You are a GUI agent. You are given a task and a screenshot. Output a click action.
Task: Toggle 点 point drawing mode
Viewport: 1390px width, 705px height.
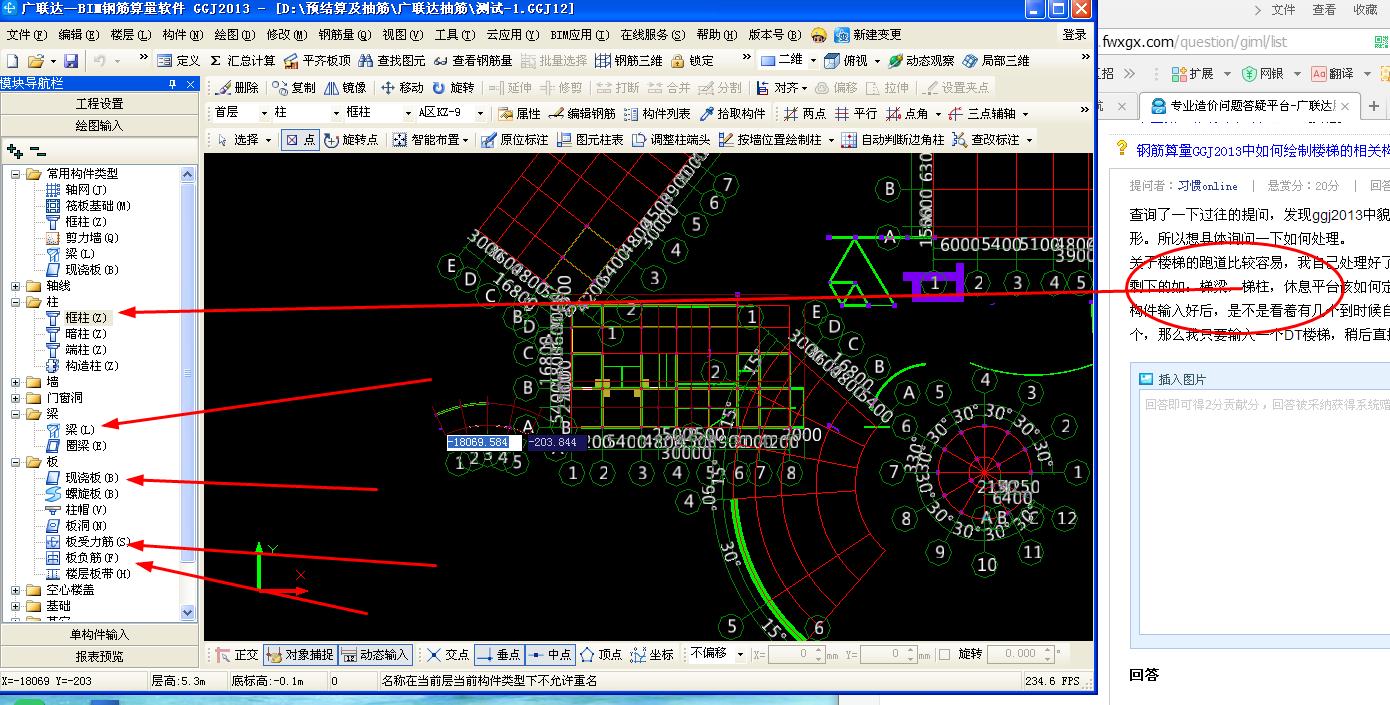tap(299, 140)
